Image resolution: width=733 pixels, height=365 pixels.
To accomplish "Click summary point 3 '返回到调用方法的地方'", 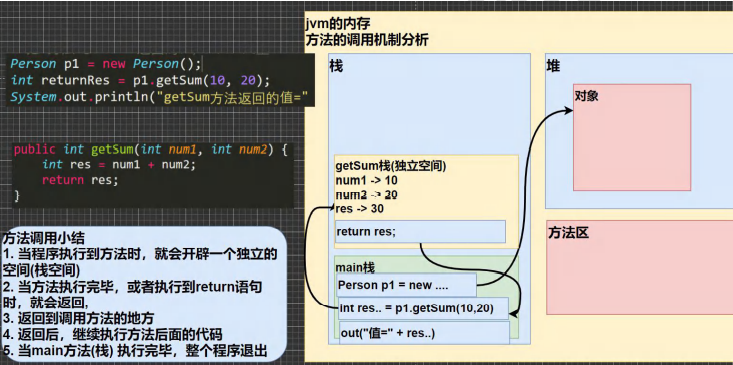I will 79,319.
